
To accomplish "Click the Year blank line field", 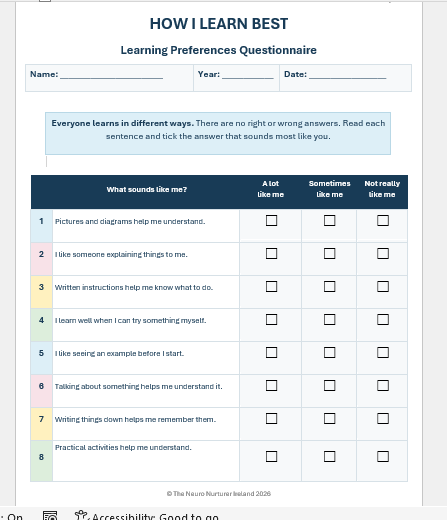I will pos(248,75).
